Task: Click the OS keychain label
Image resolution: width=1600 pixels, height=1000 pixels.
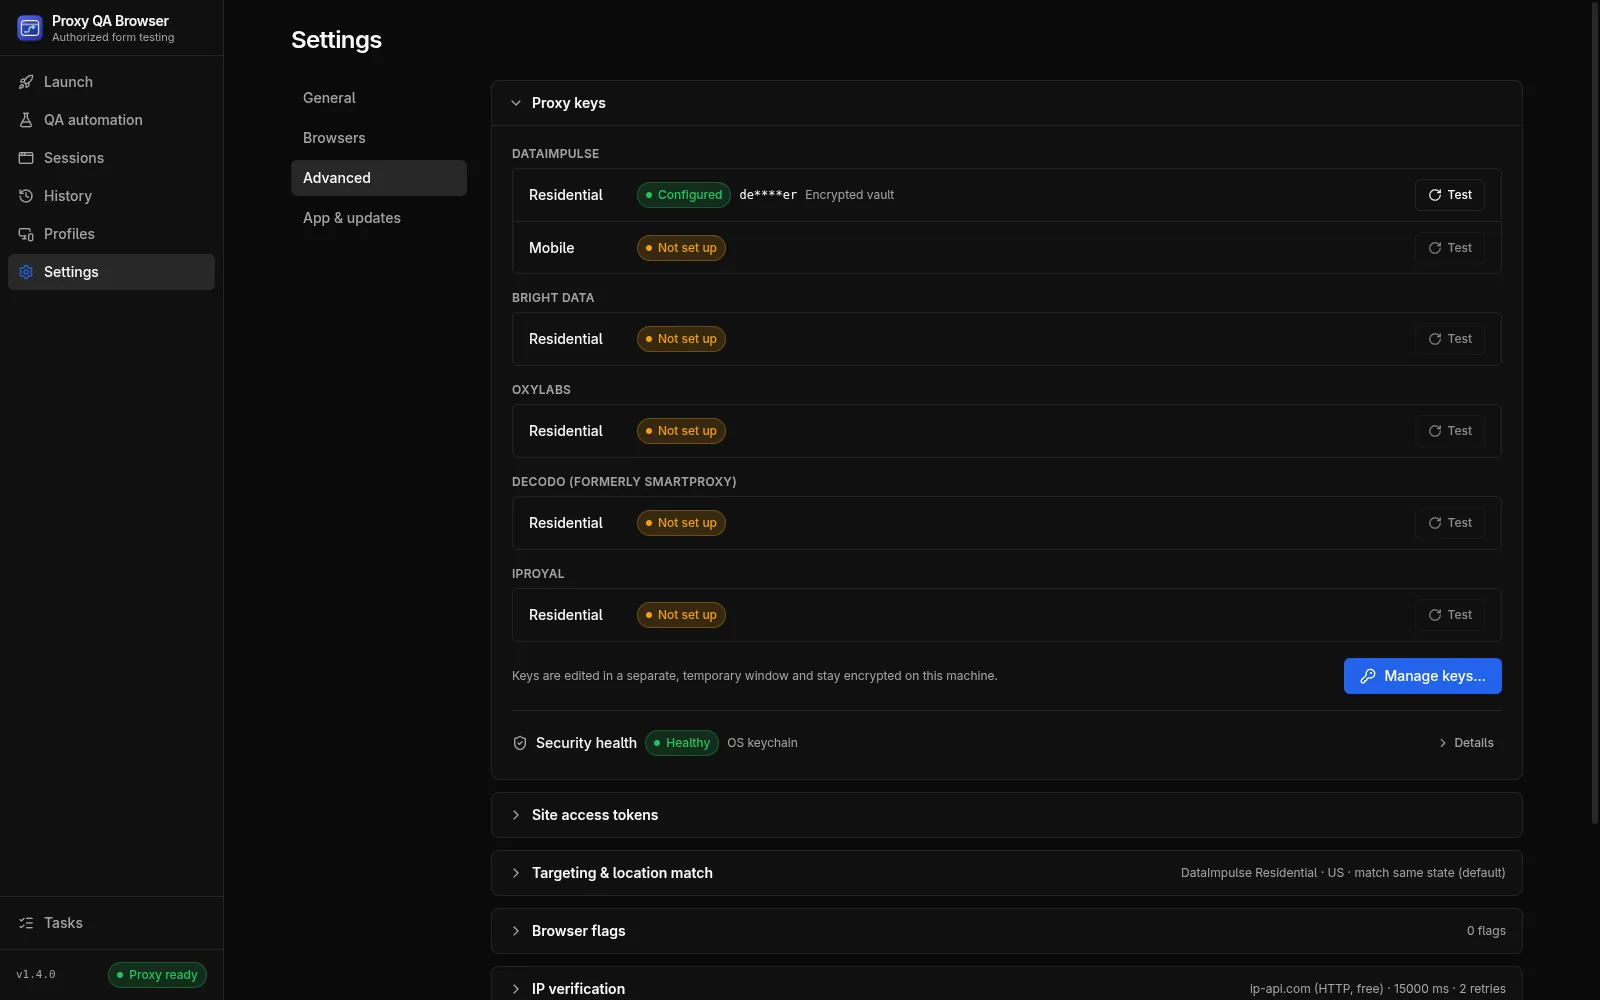Action: [762, 743]
